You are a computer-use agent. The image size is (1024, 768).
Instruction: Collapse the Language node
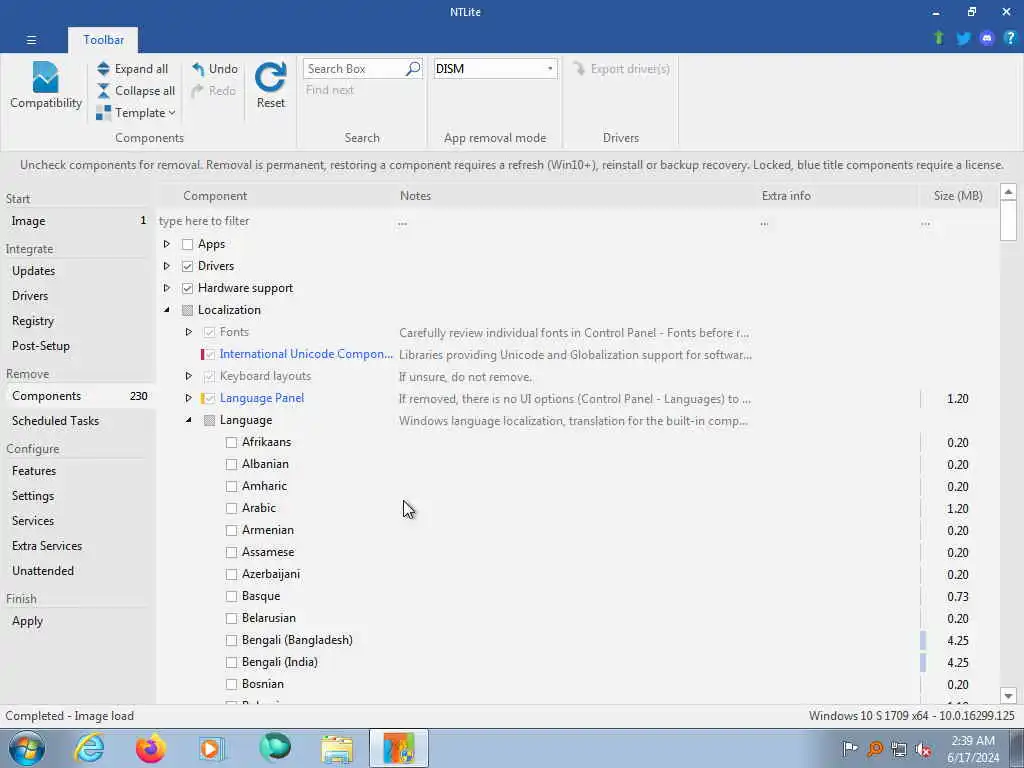pyautogui.click(x=189, y=420)
